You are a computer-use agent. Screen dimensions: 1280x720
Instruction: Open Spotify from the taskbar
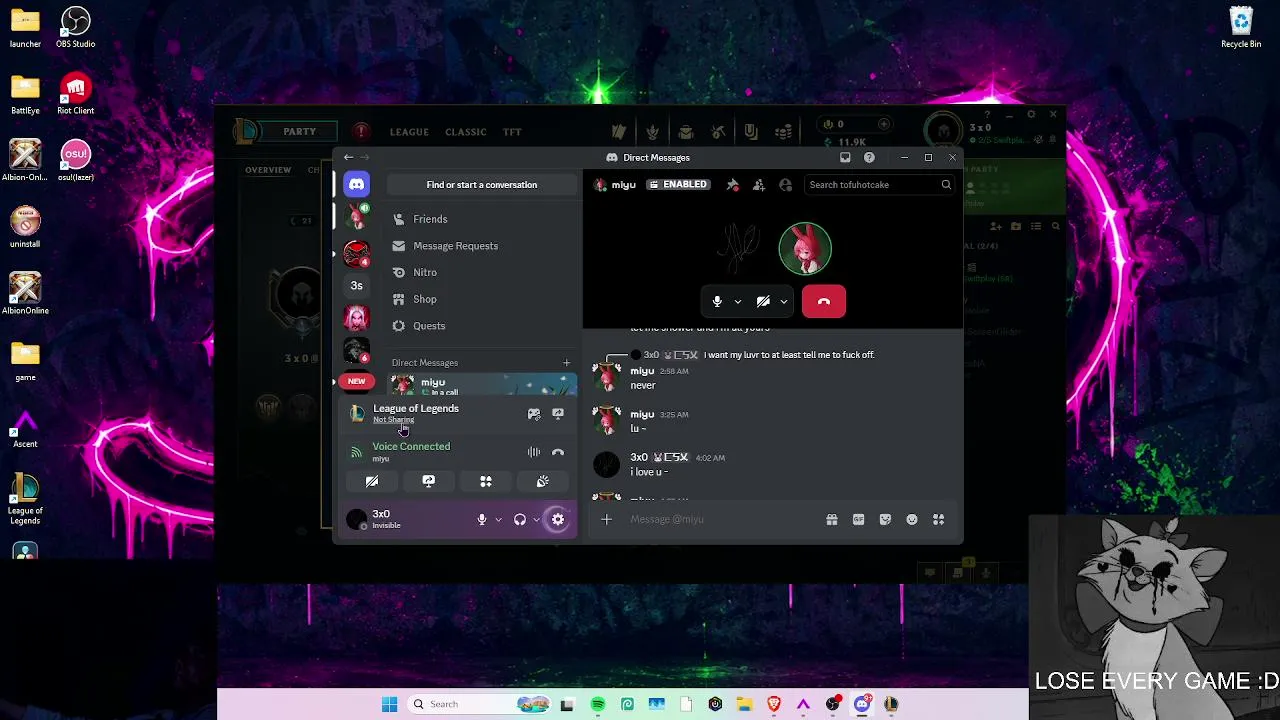(598, 704)
